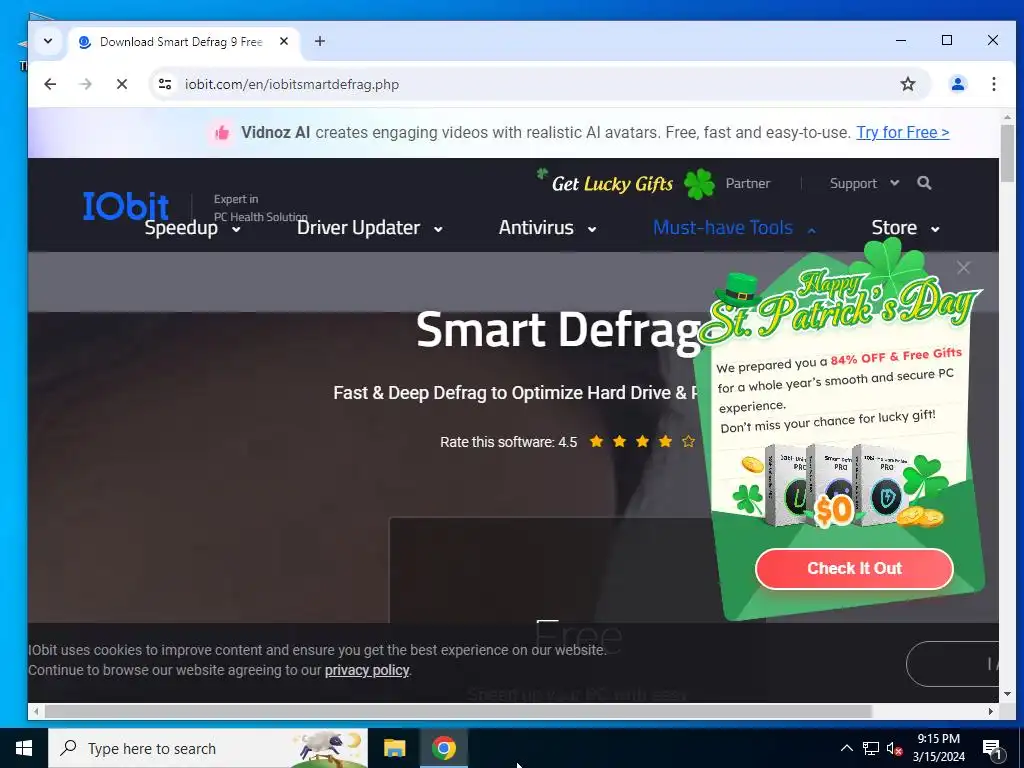
Task: Close the St. Patrick's Day popup
Action: 963,268
